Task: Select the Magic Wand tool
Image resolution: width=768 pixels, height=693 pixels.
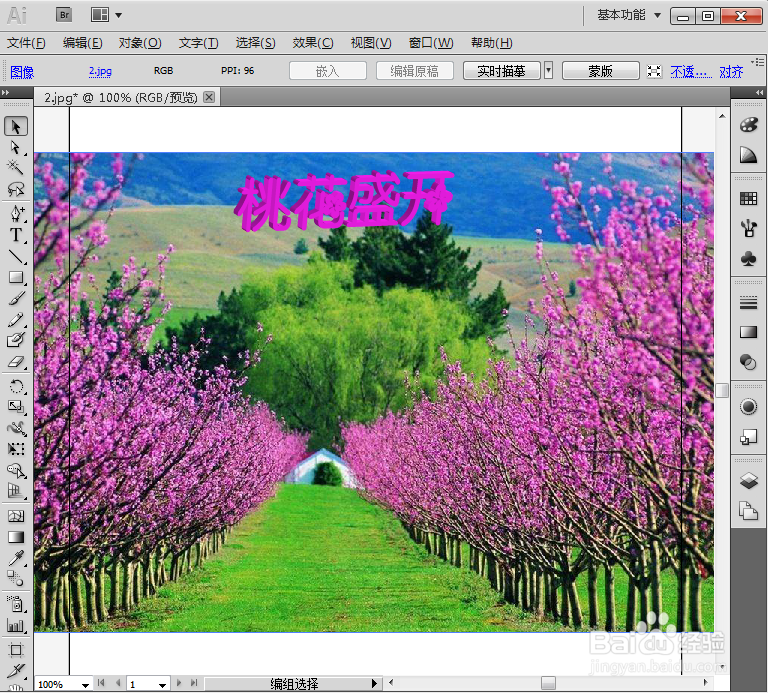Action: click(x=16, y=168)
